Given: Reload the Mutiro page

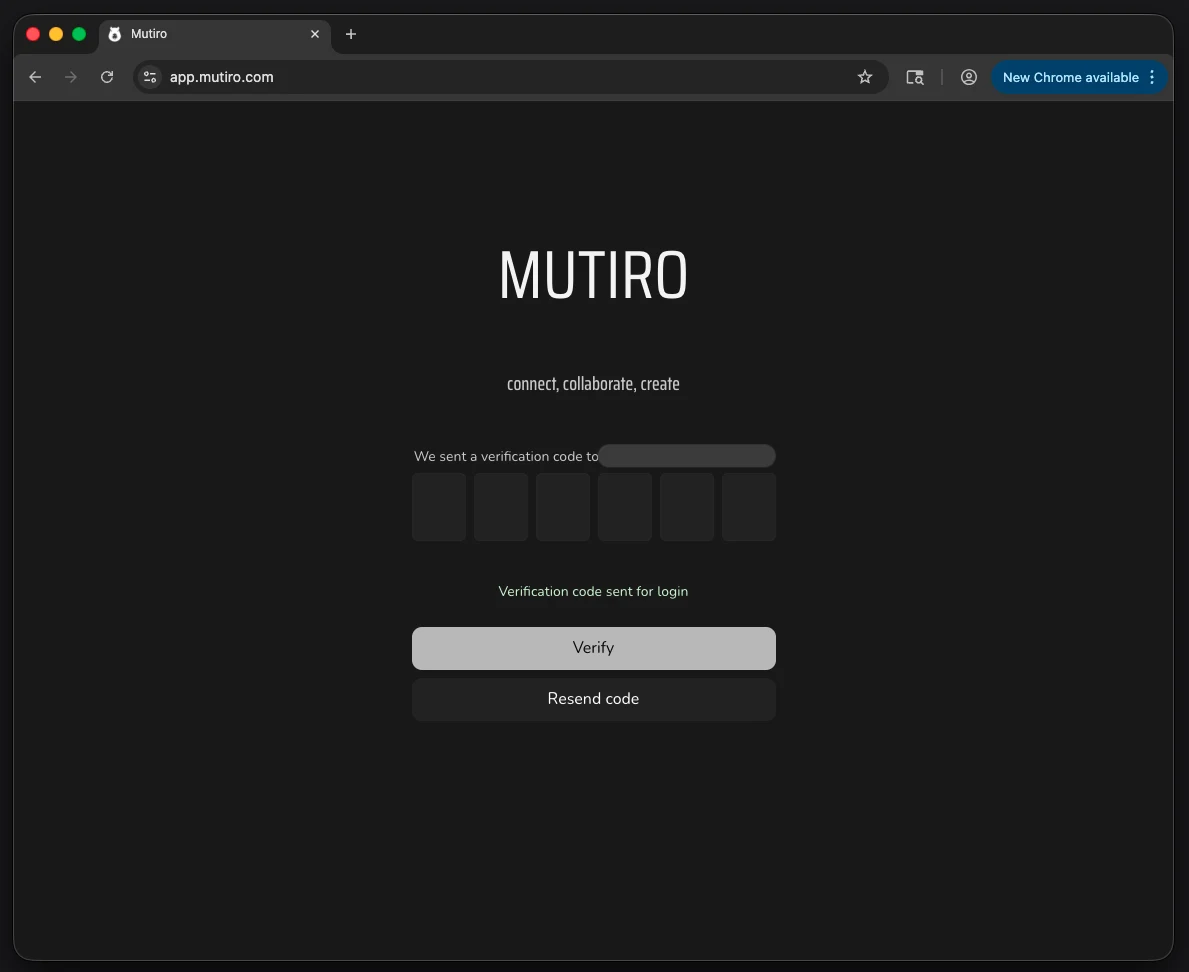Looking at the screenshot, I should click(107, 77).
